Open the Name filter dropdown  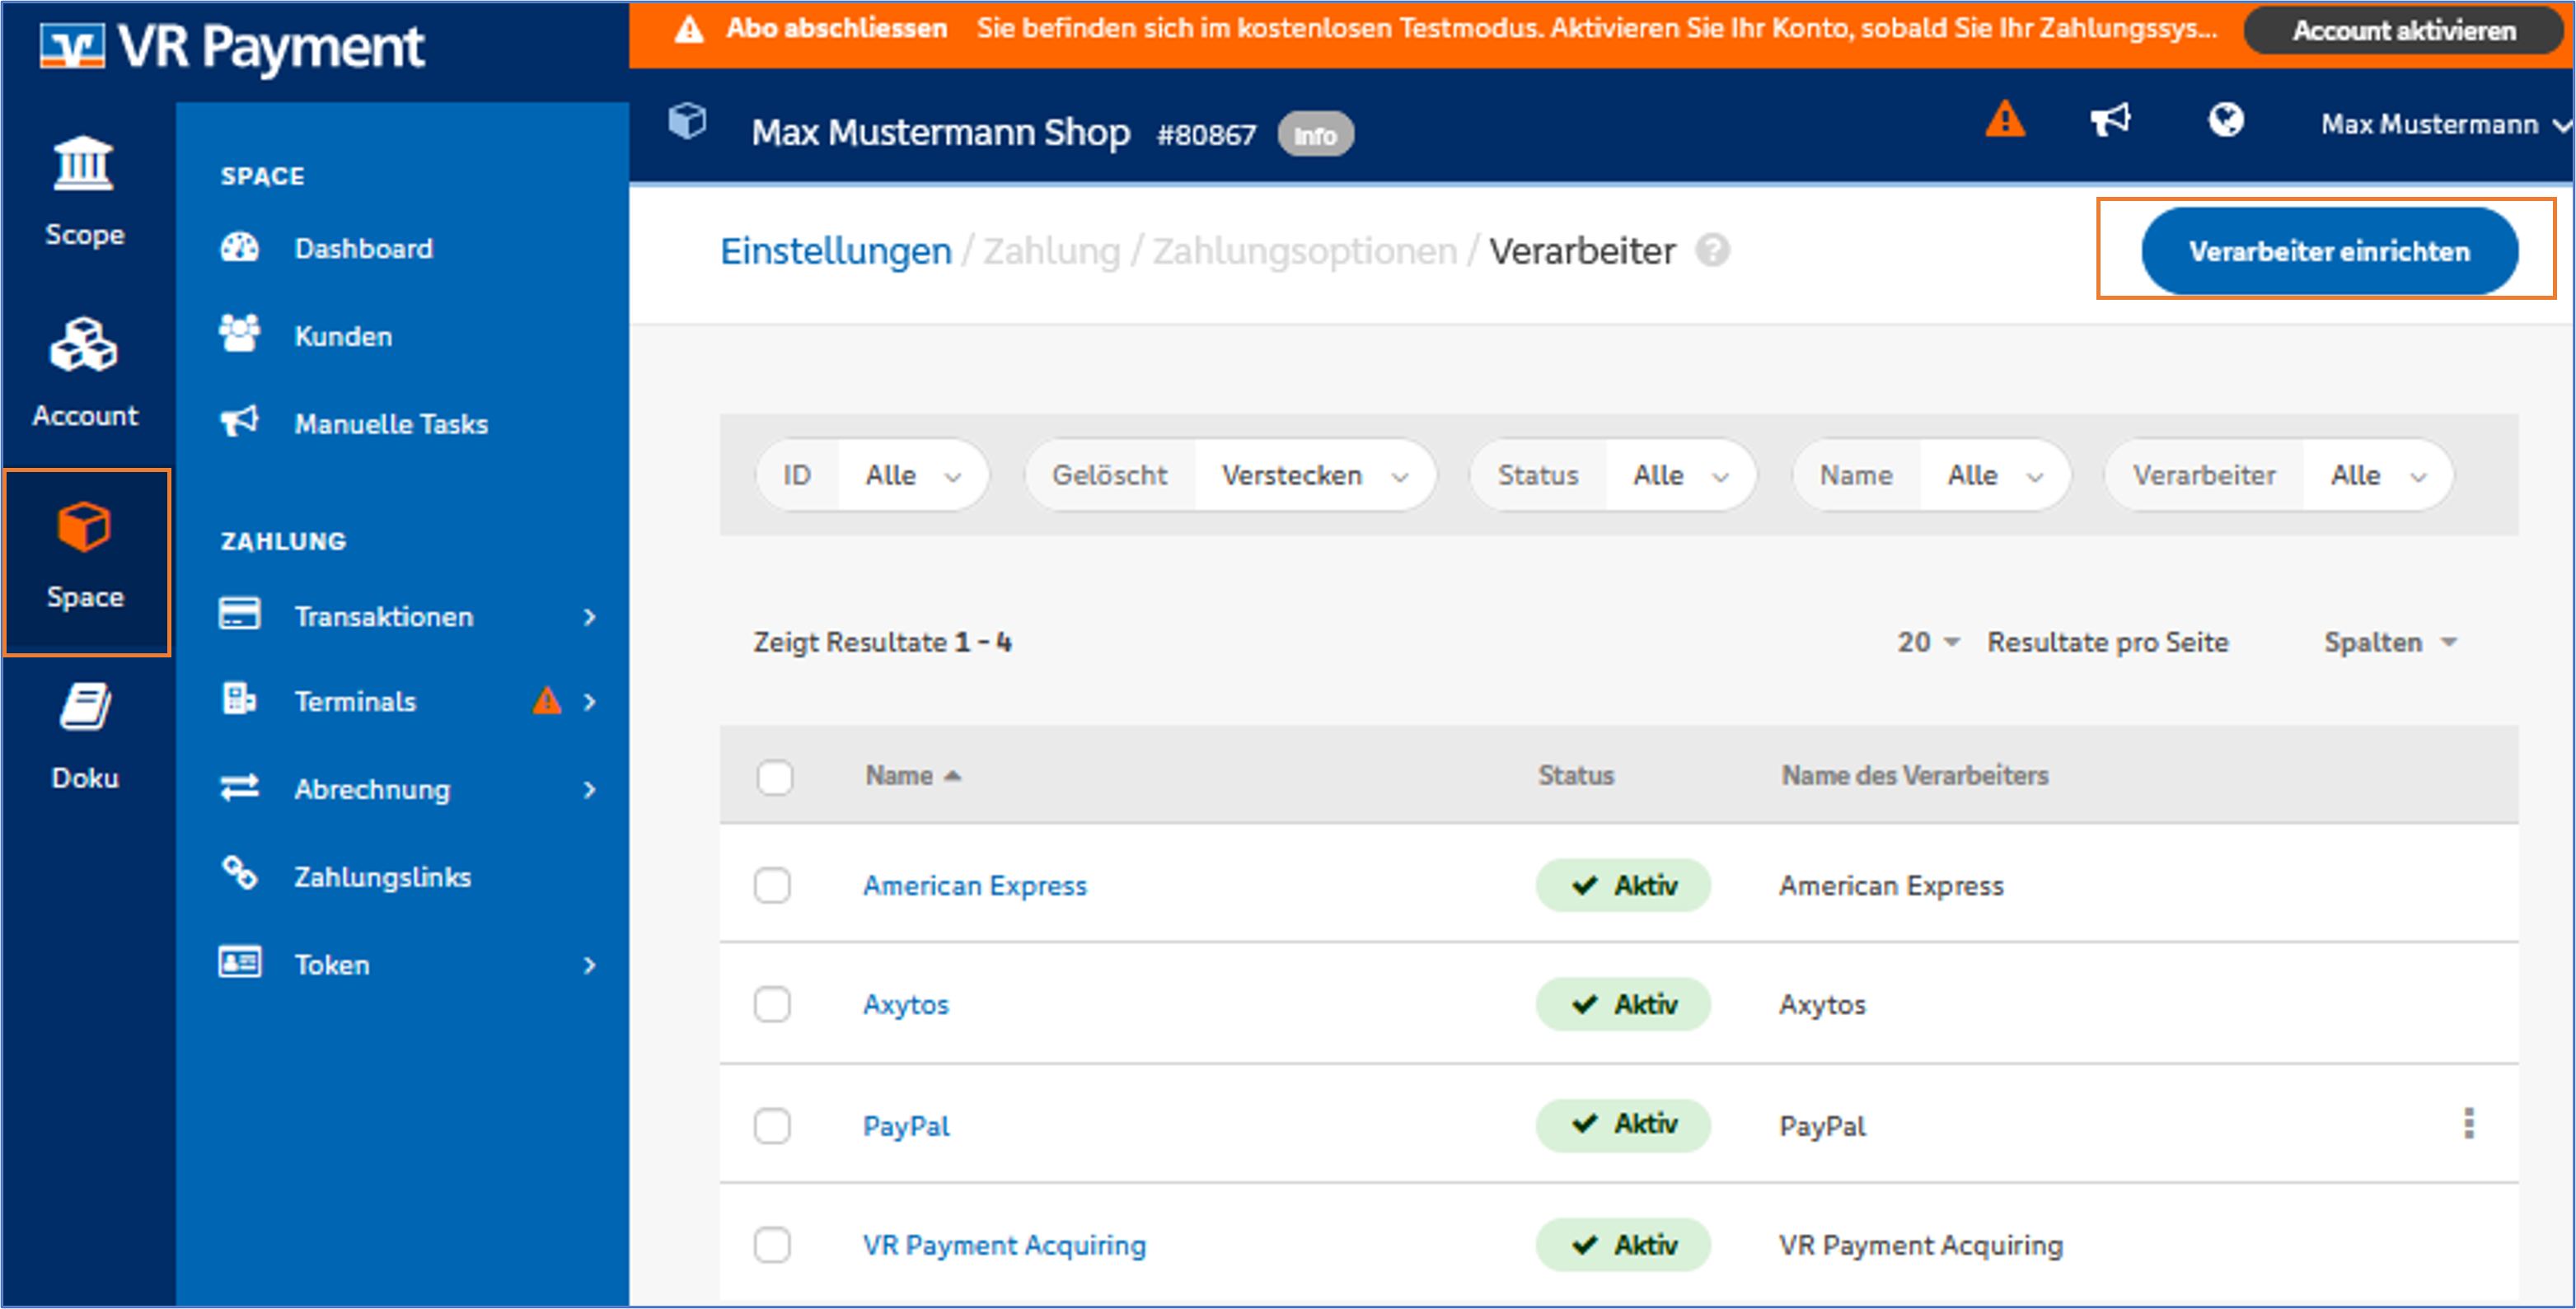pyautogui.click(x=1931, y=475)
